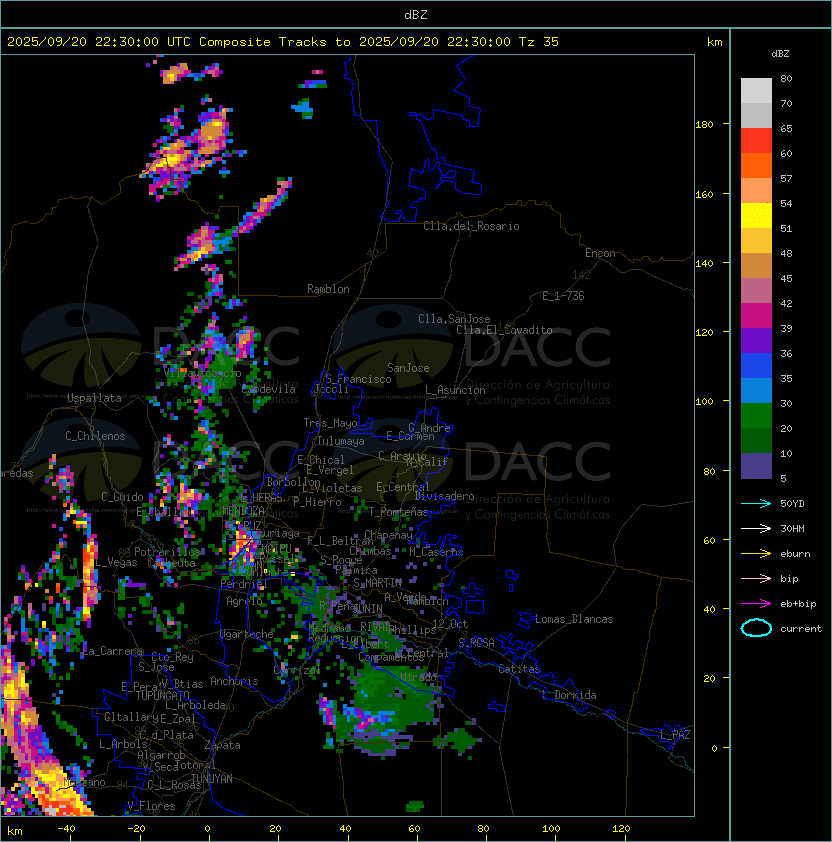This screenshot has height=842, width=832.
Task: Click the 'eburn' legend label
Action: (795, 554)
